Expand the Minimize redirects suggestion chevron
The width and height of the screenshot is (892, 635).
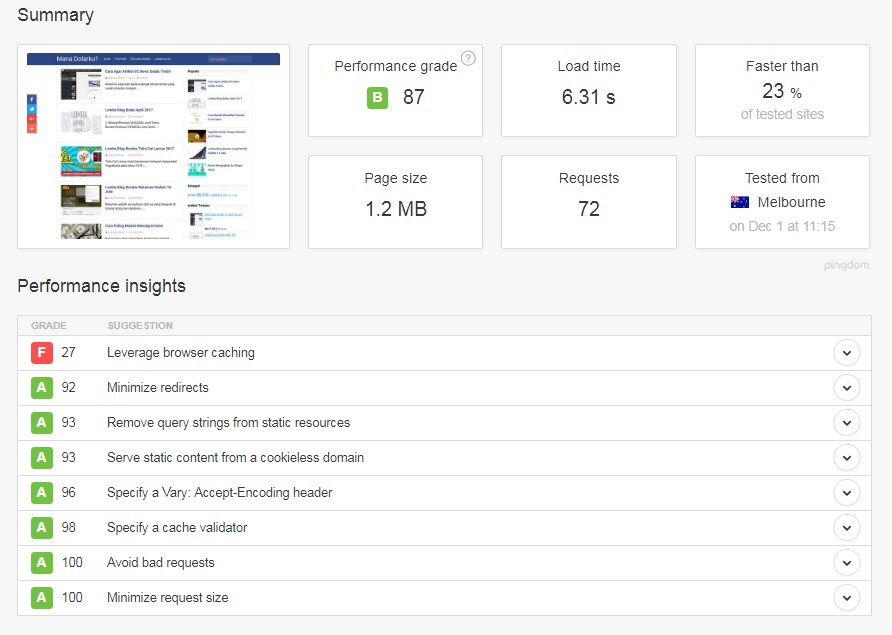(846, 388)
